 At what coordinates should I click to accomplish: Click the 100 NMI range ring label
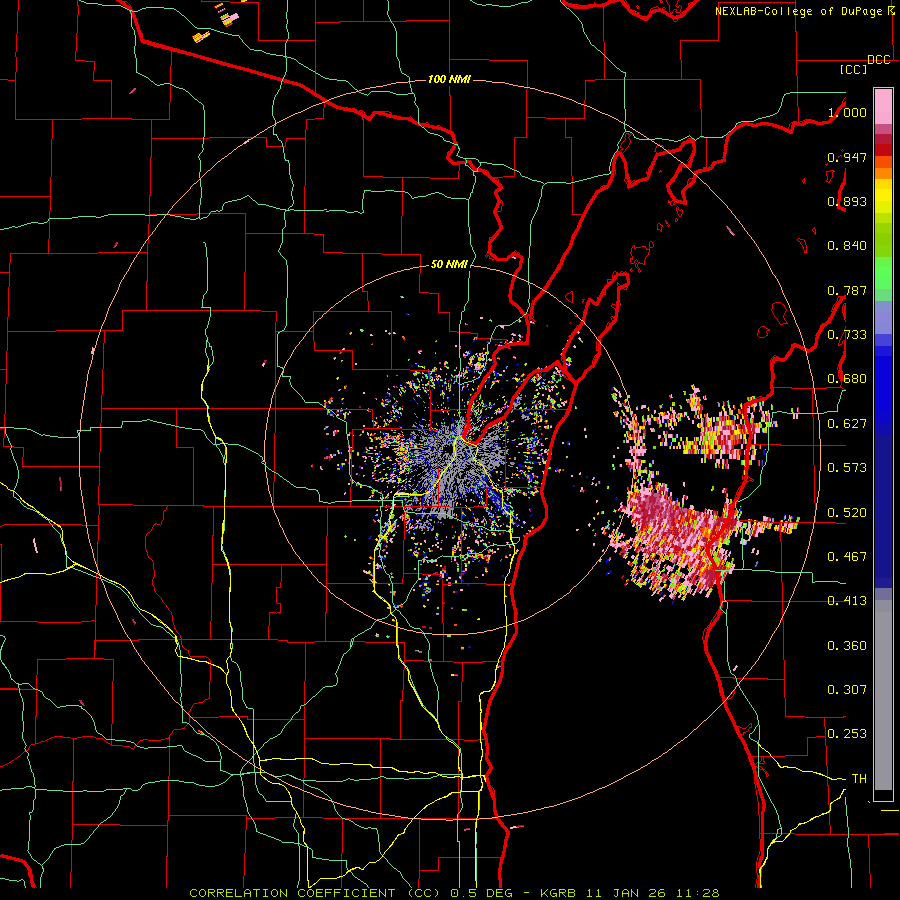point(449,79)
